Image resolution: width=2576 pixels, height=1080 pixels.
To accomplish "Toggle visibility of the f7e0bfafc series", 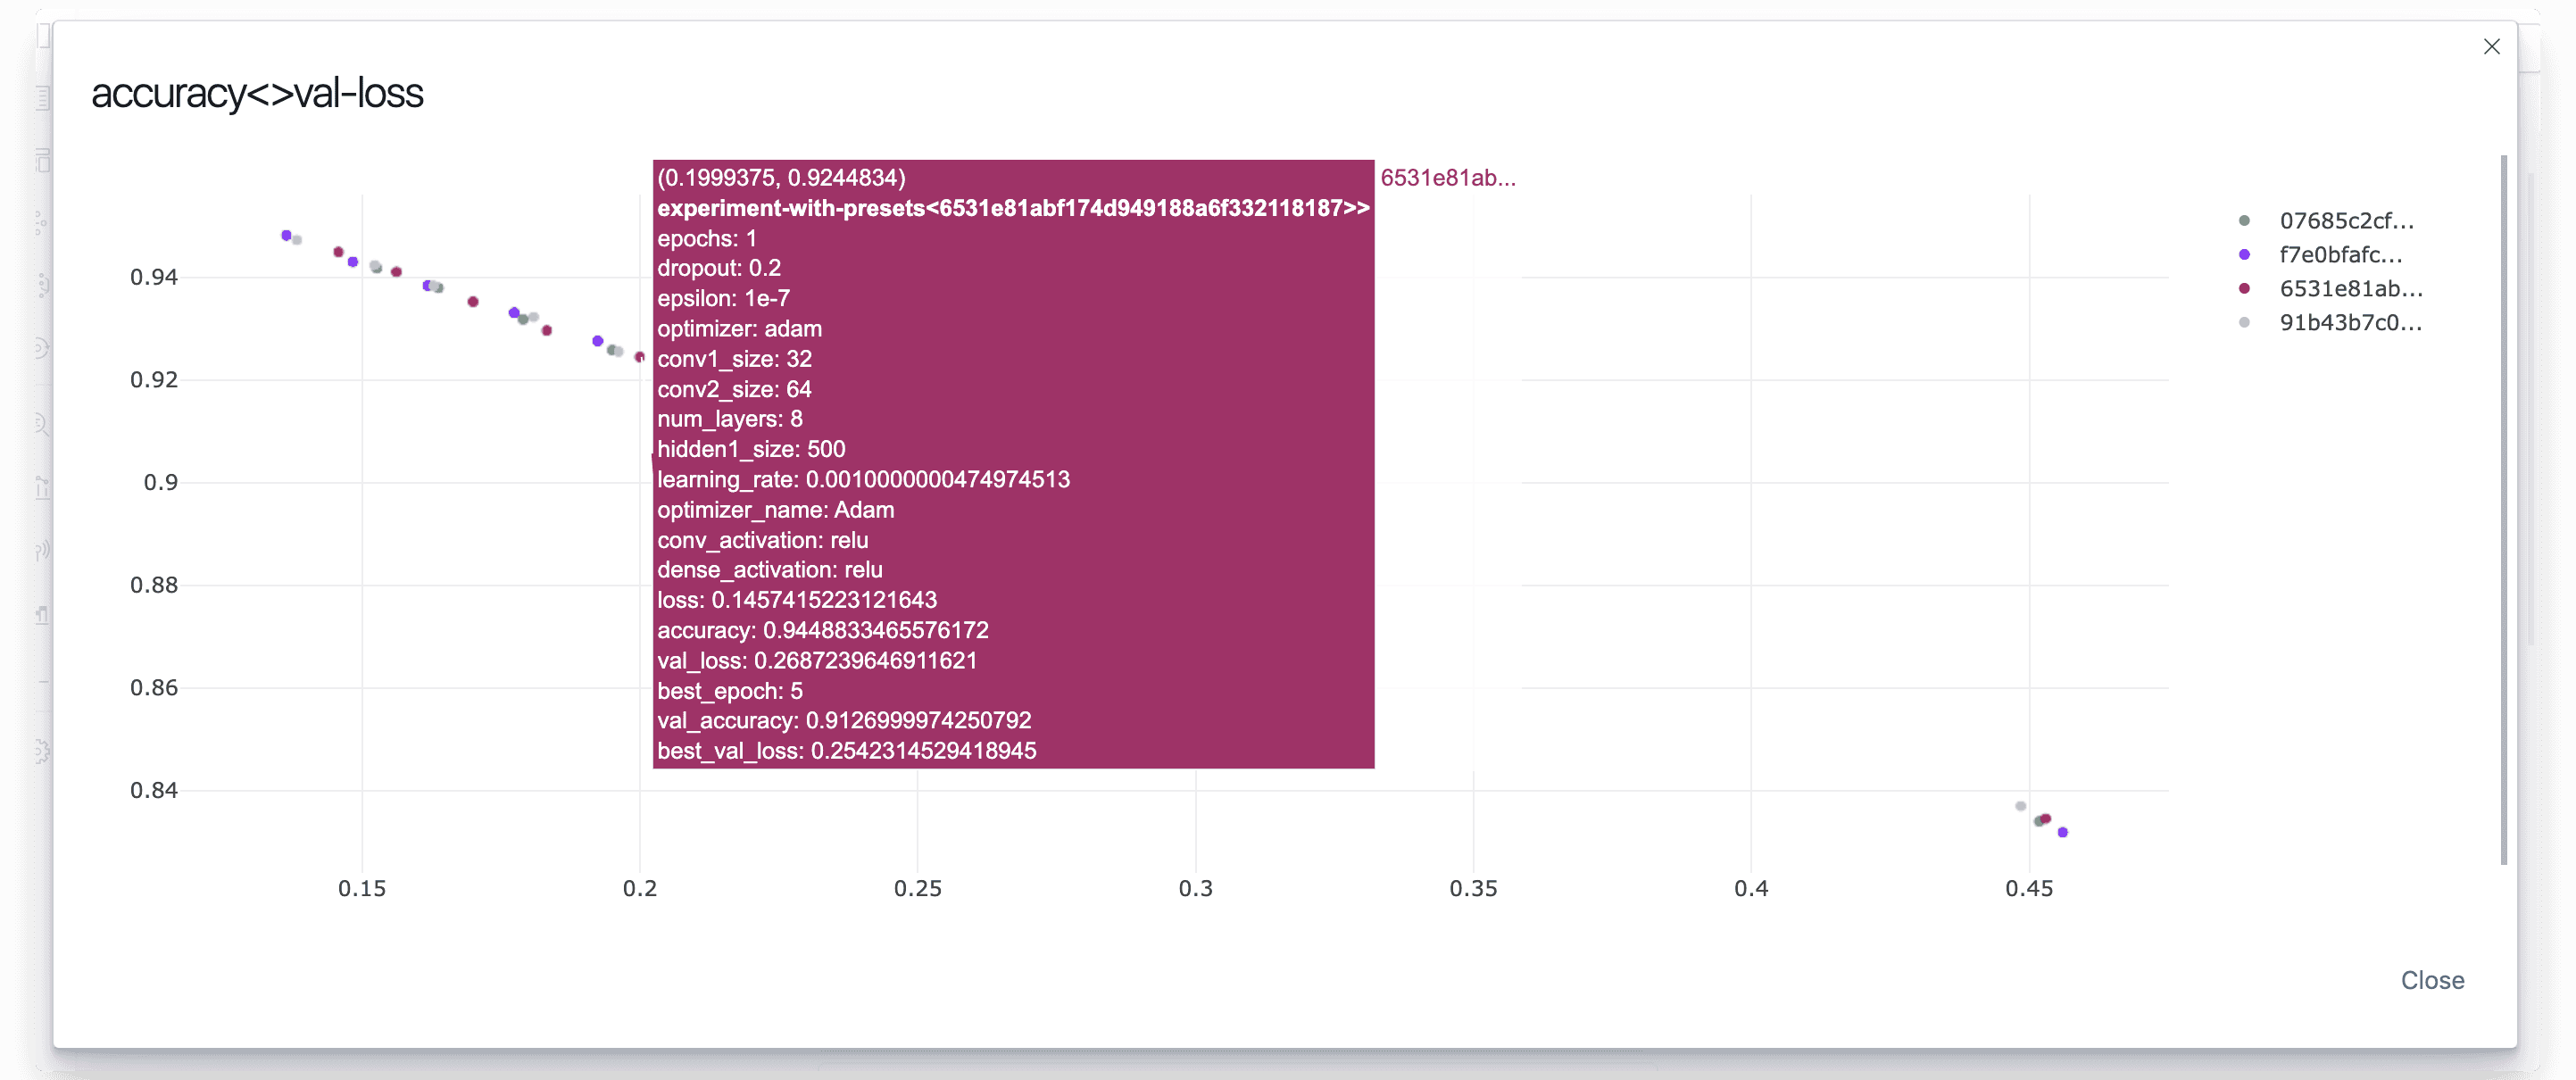I will point(2345,255).
